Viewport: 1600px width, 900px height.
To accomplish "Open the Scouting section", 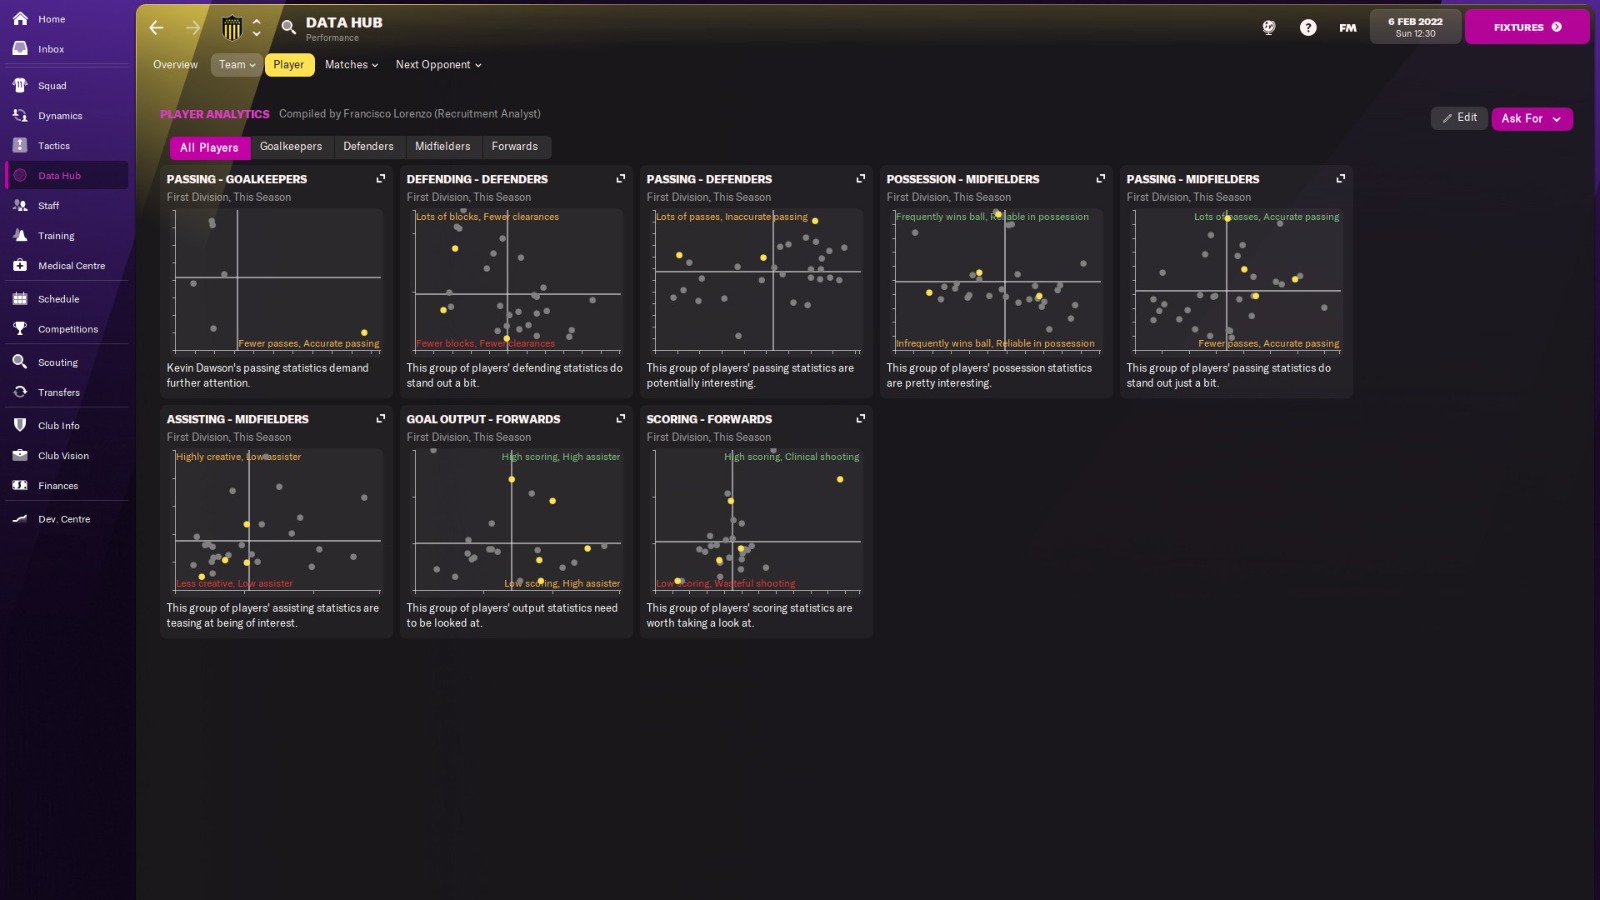I will pyautogui.click(x=59, y=362).
